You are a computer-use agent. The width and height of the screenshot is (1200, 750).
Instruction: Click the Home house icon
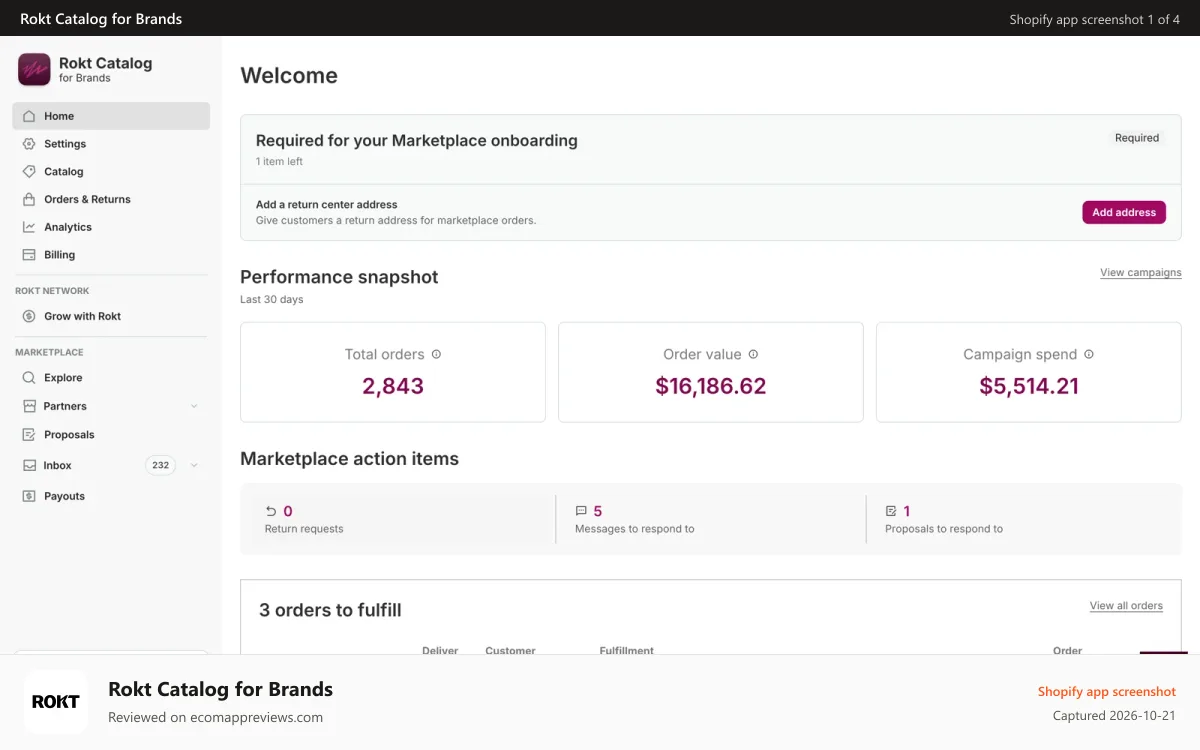point(29,116)
